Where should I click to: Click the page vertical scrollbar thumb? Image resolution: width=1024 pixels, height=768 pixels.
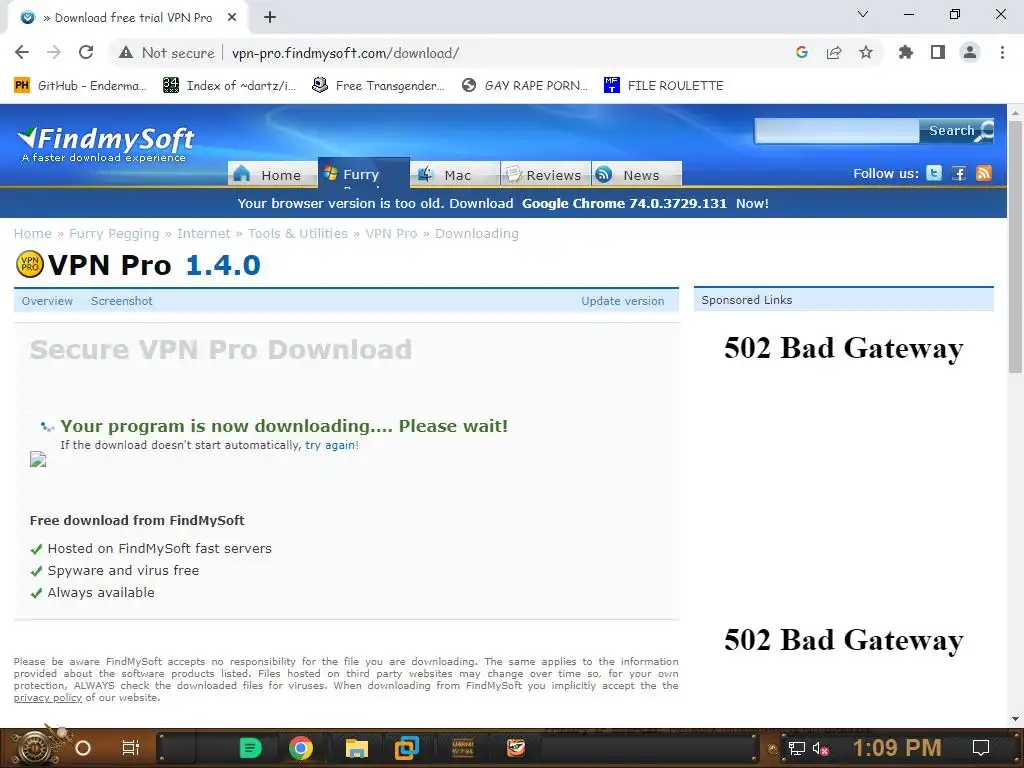tap(1016, 247)
